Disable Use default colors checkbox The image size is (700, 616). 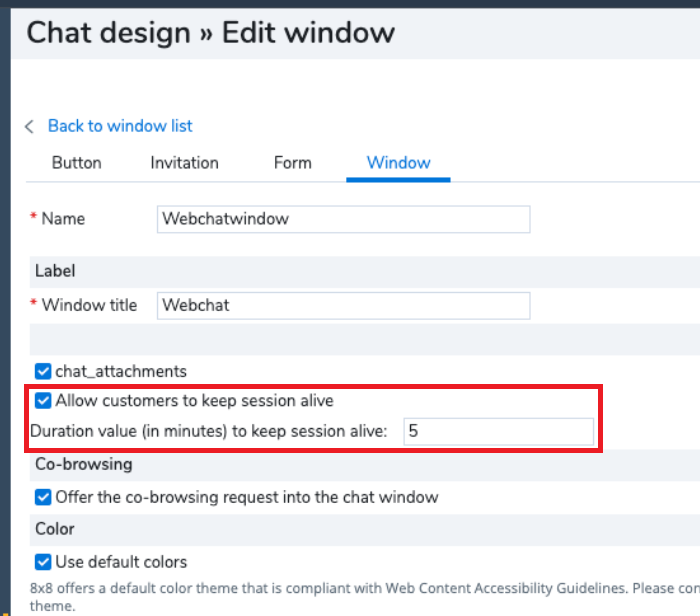43,562
